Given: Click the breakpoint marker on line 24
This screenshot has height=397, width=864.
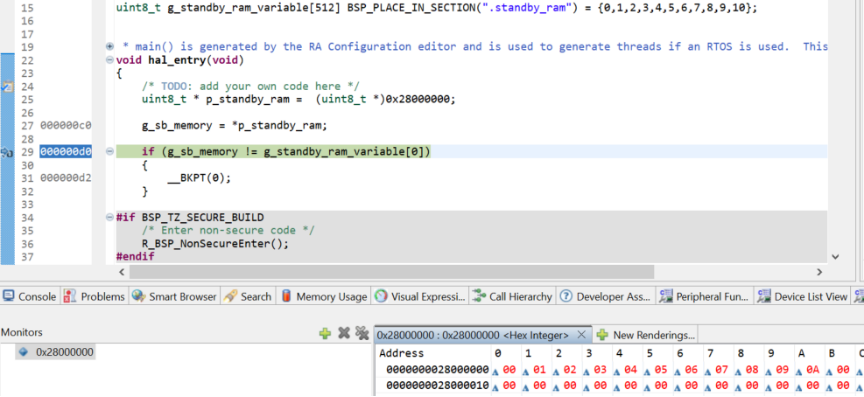Looking at the screenshot, I should 8,87.
